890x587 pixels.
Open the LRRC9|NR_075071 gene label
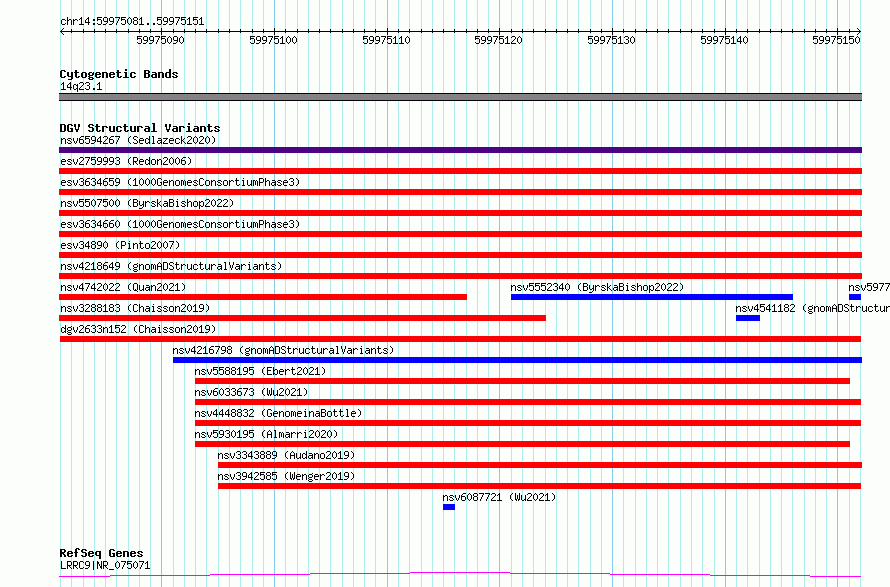105,565
